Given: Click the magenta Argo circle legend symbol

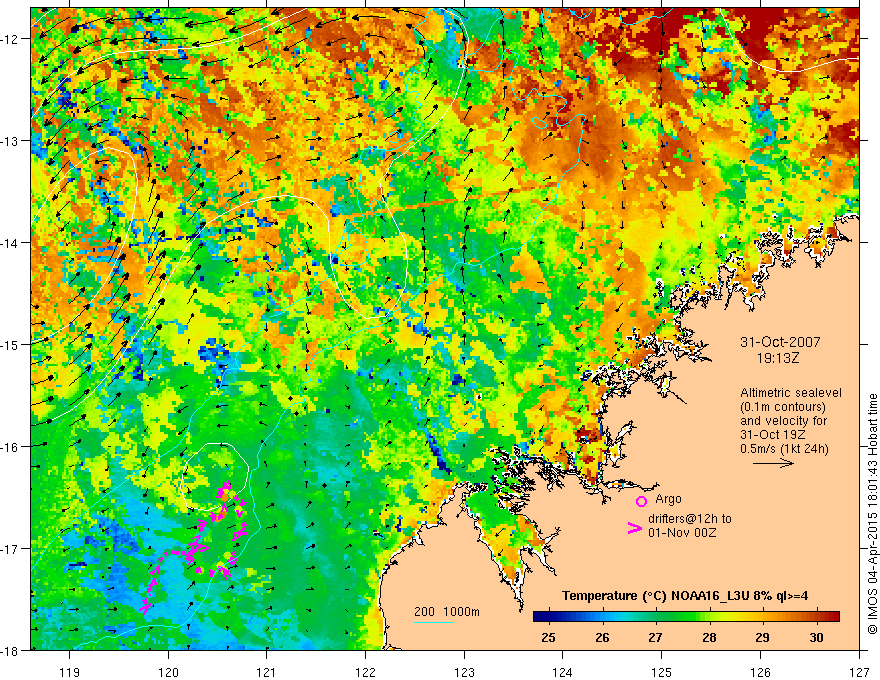Looking at the screenshot, I should pyautogui.click(x=641, y=502).
